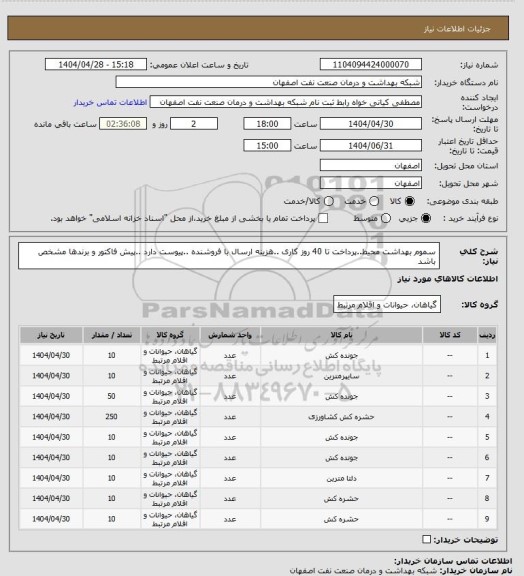This screenshot has width=524, height=576.
Task: Click the need date in row 9
Action: (x=51, y=519)
